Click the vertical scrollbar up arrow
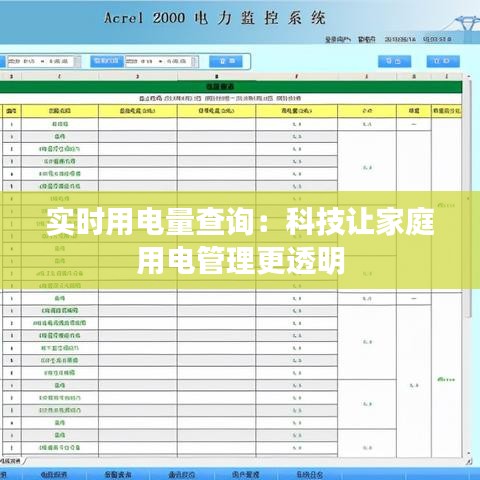The width and height of the screenshot is (480, 480). tap(468, 77)
